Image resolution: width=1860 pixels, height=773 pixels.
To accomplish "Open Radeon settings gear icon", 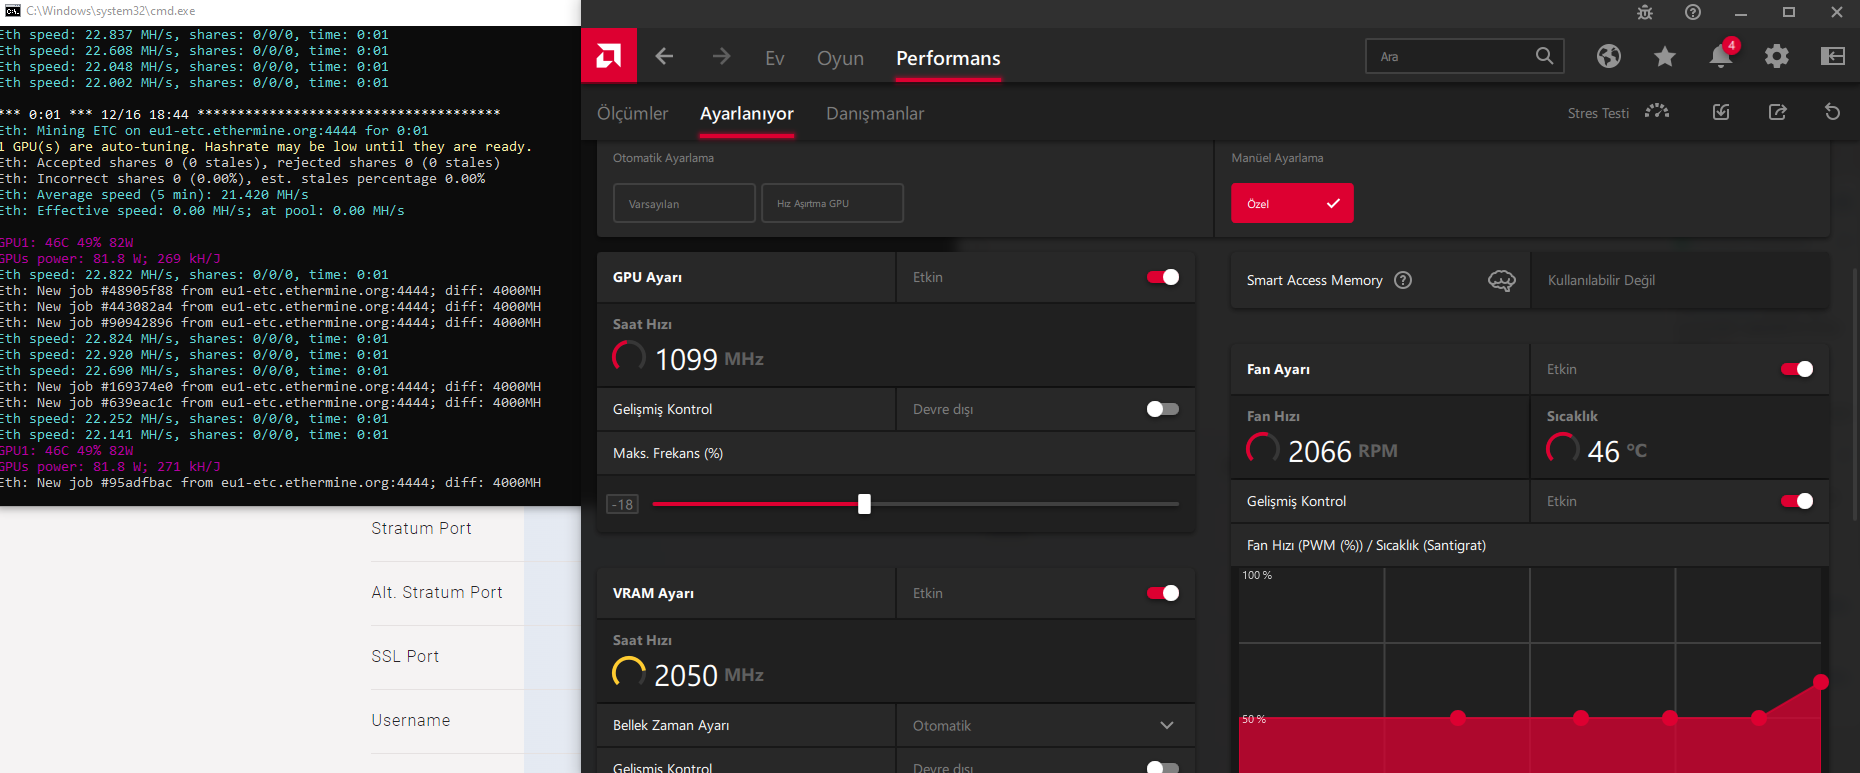I will 1777,56.
